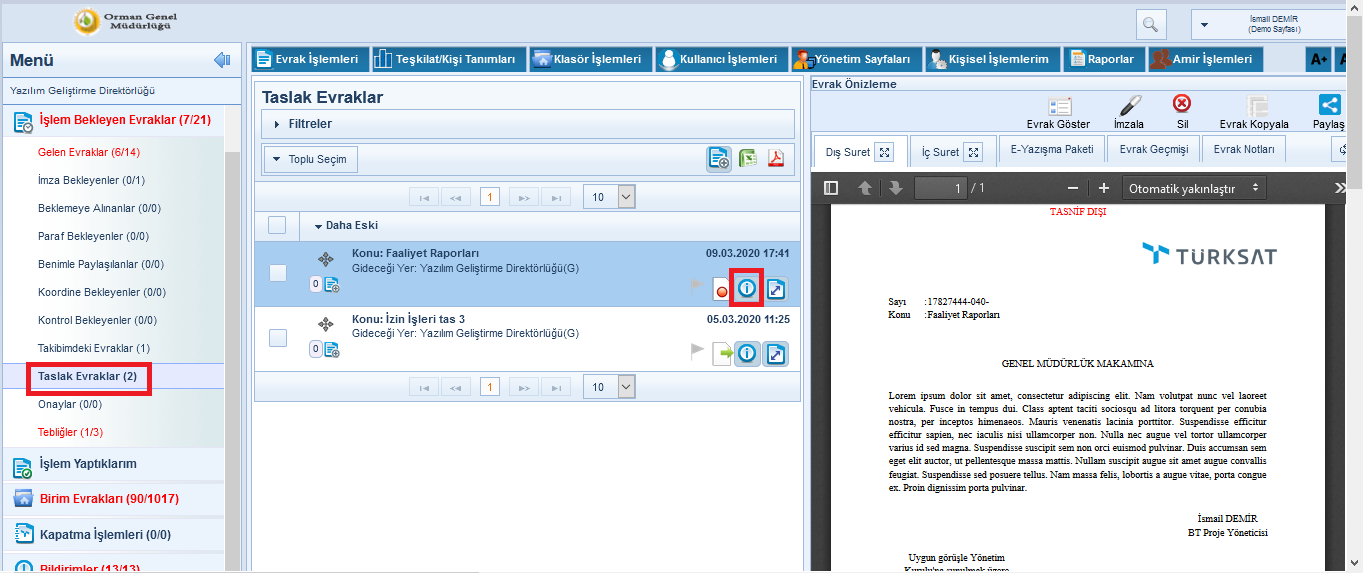Check the Faaliyet Raporları row checkbox
The image size is (1363, 573).
pyautogui.click(x=278, y=273)
